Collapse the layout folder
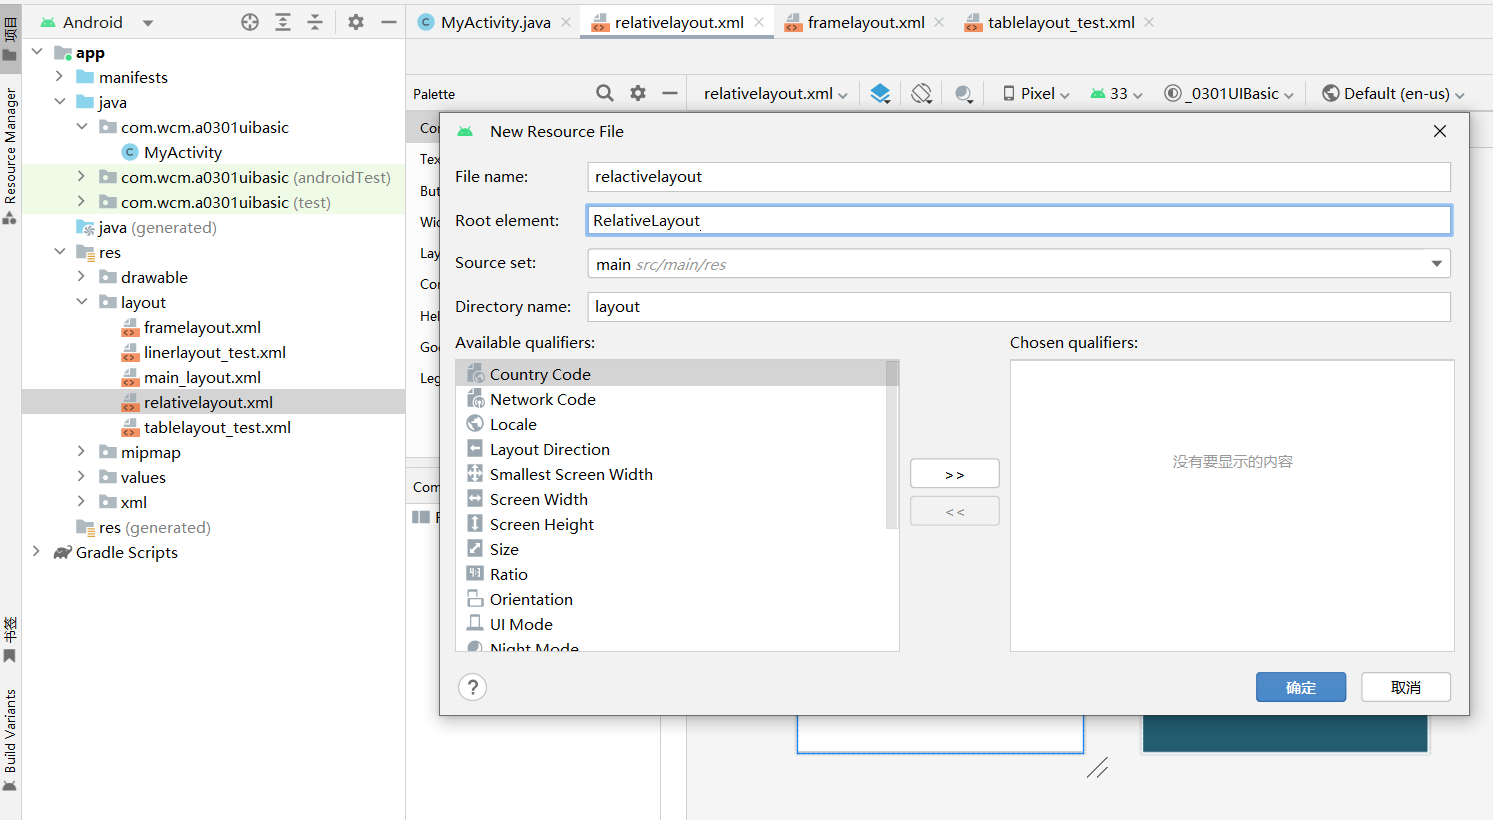Image resolution: width=1493 pixels, height=820 pixels. 81,302
